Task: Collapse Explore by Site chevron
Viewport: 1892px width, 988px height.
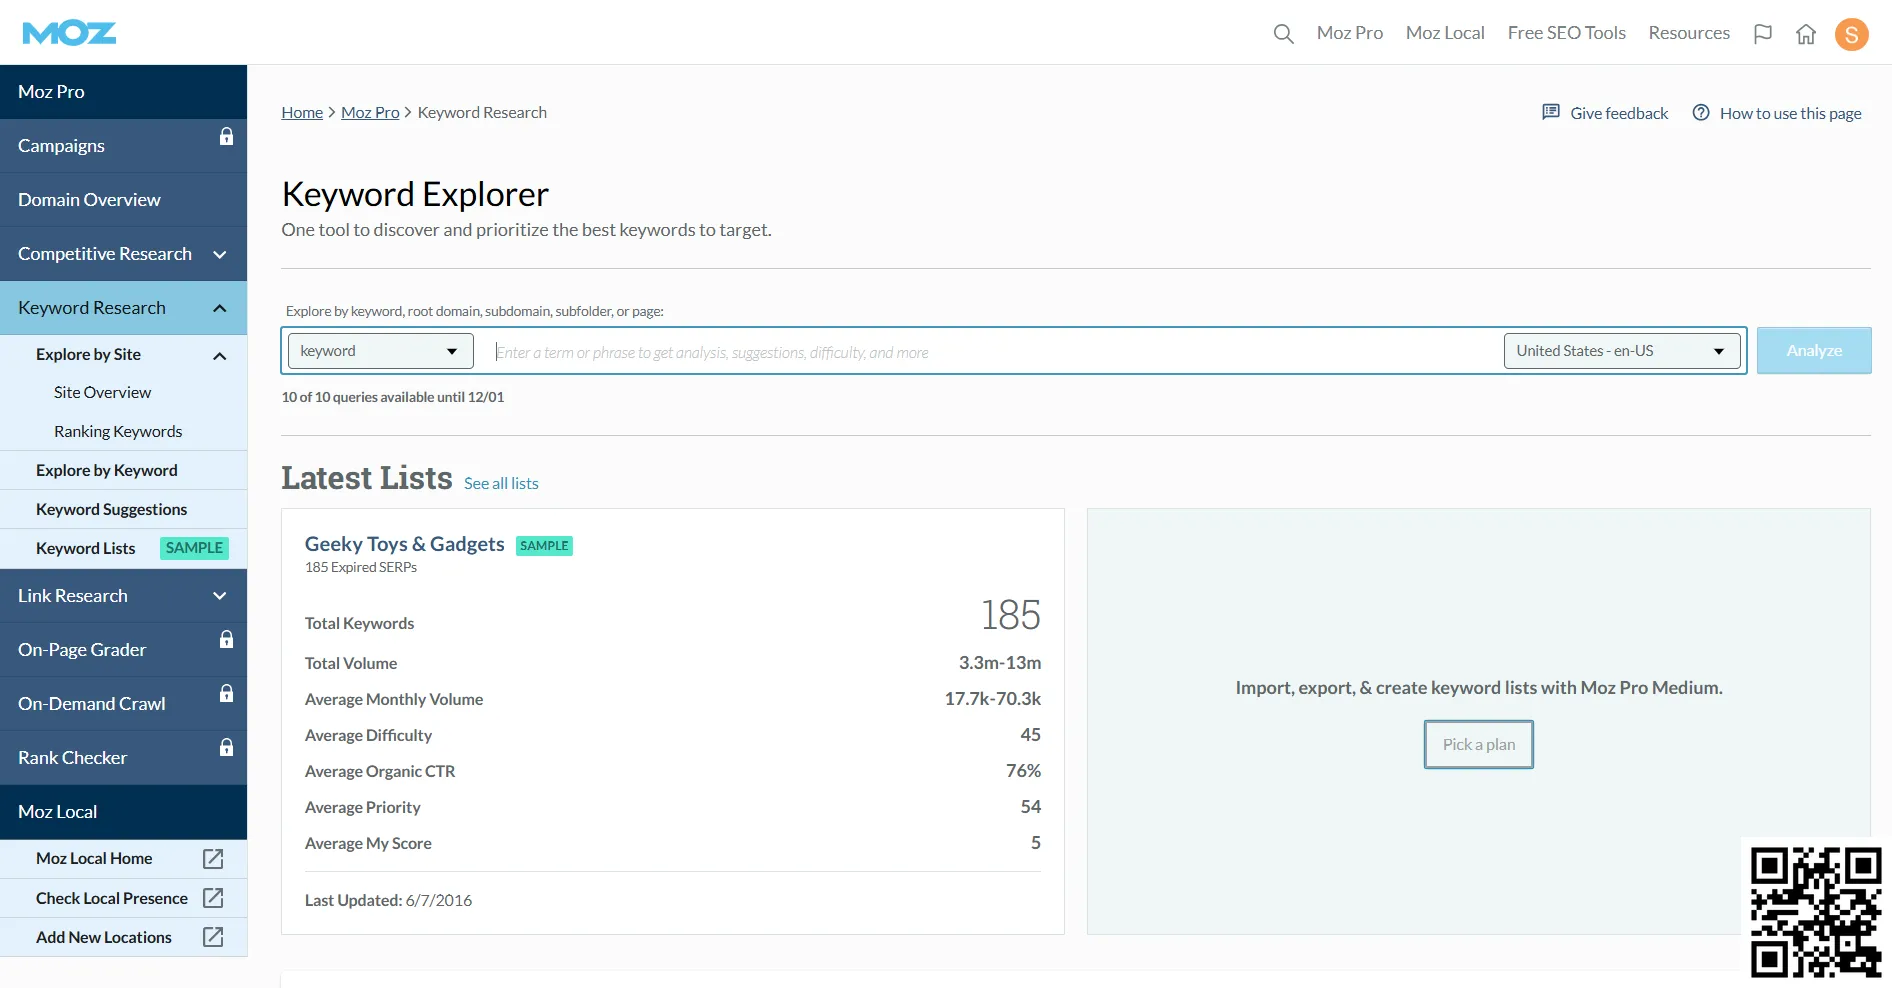Action: [220, 355]
